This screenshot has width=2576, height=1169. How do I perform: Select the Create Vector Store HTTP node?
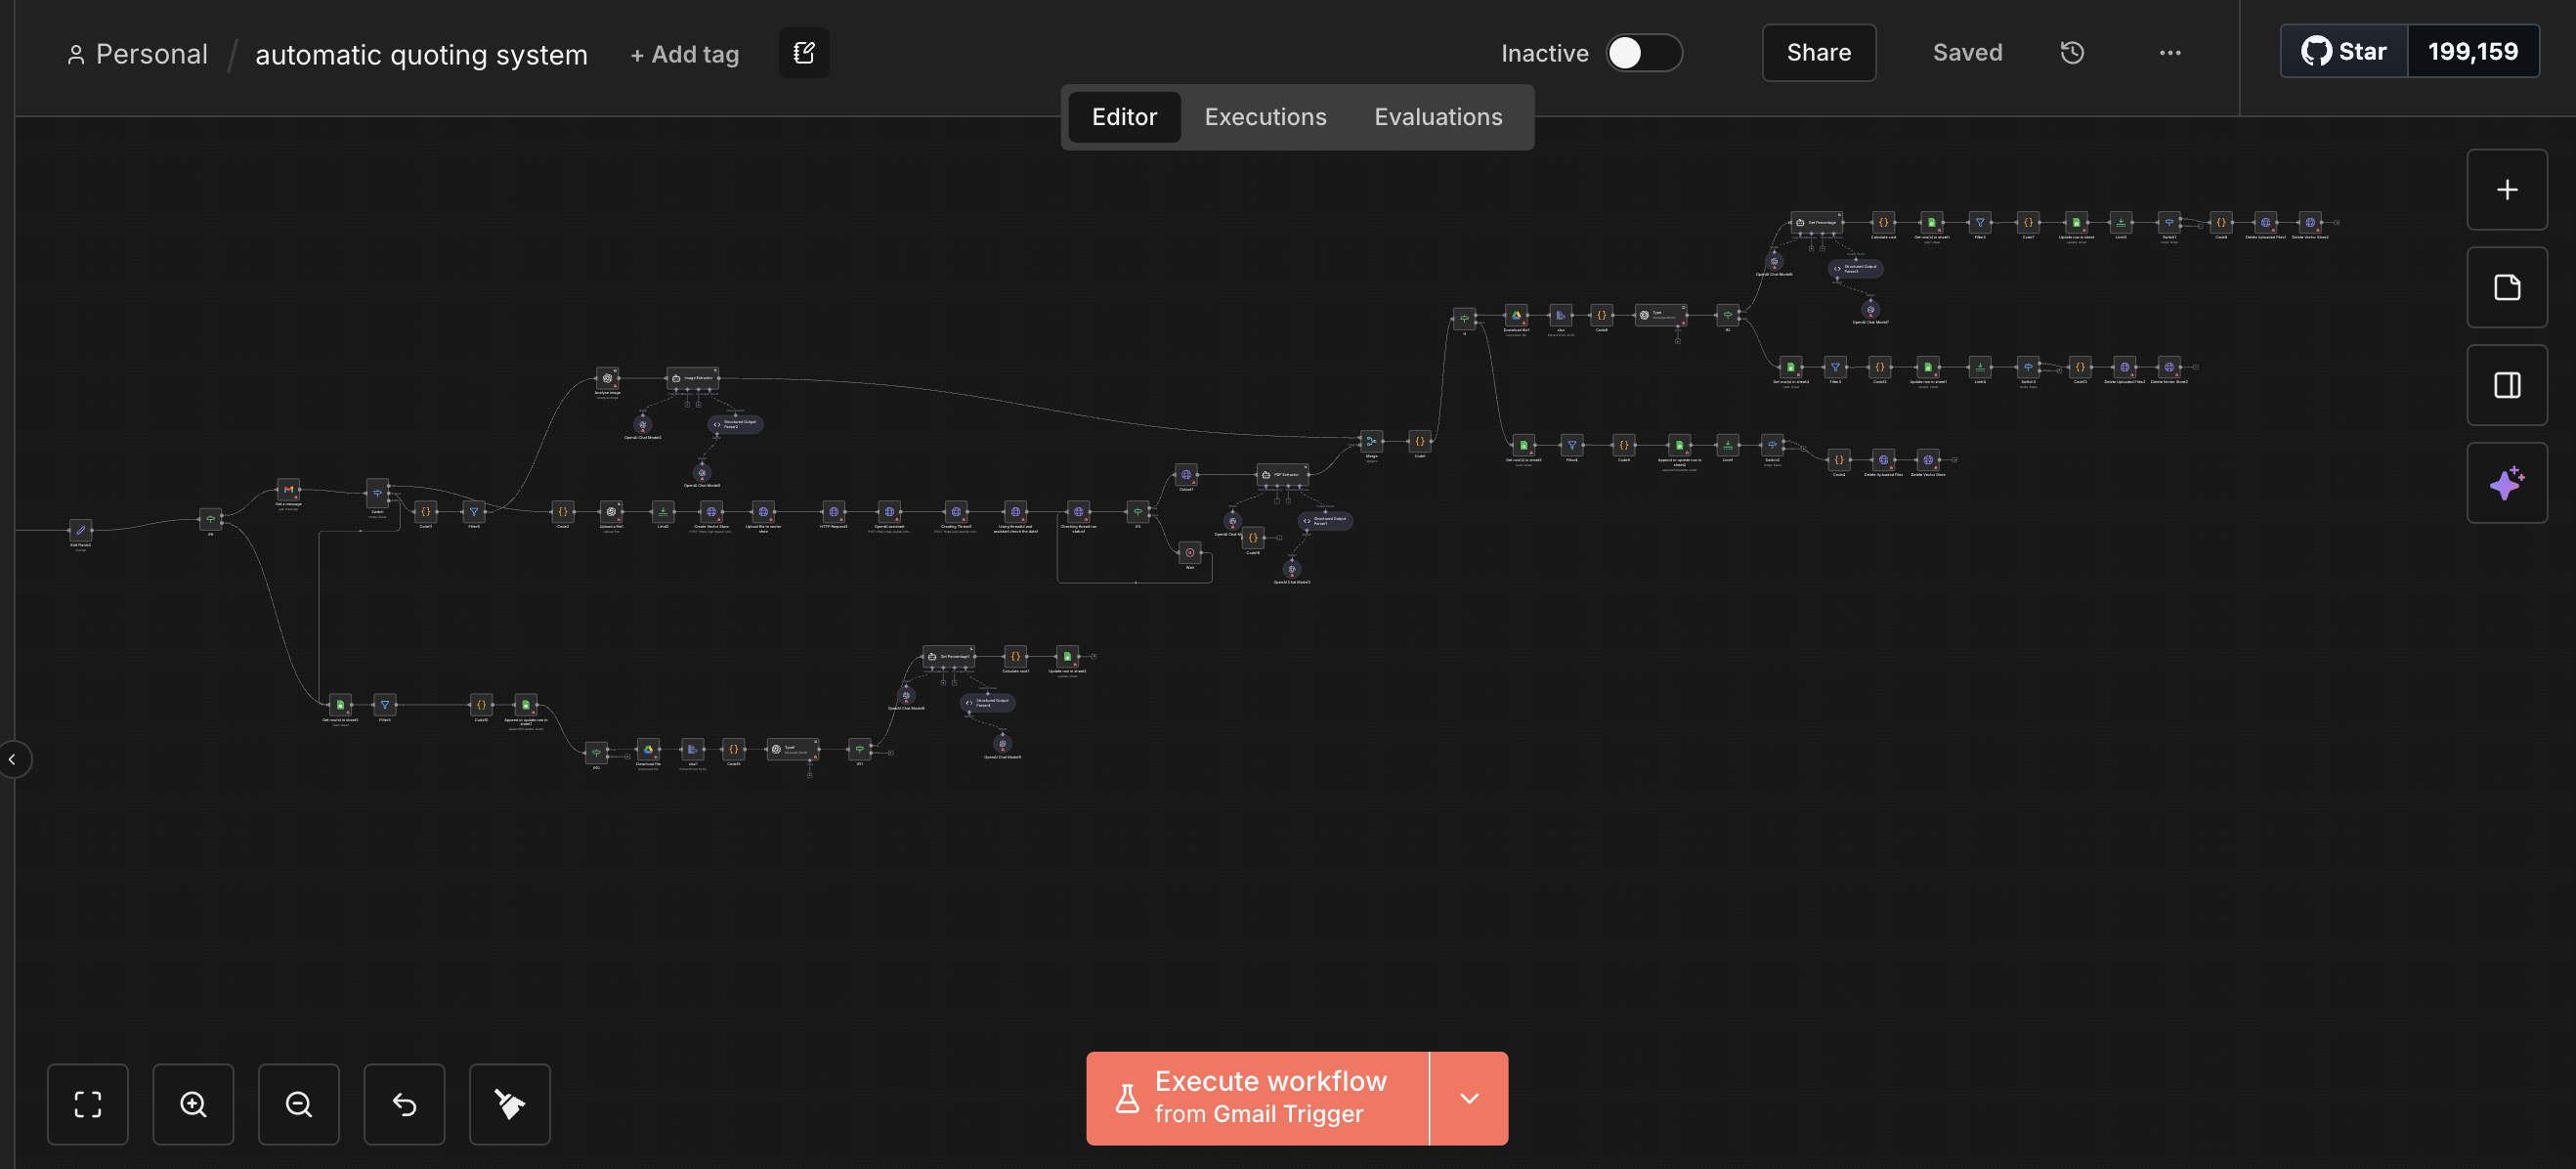click(711, 512)
